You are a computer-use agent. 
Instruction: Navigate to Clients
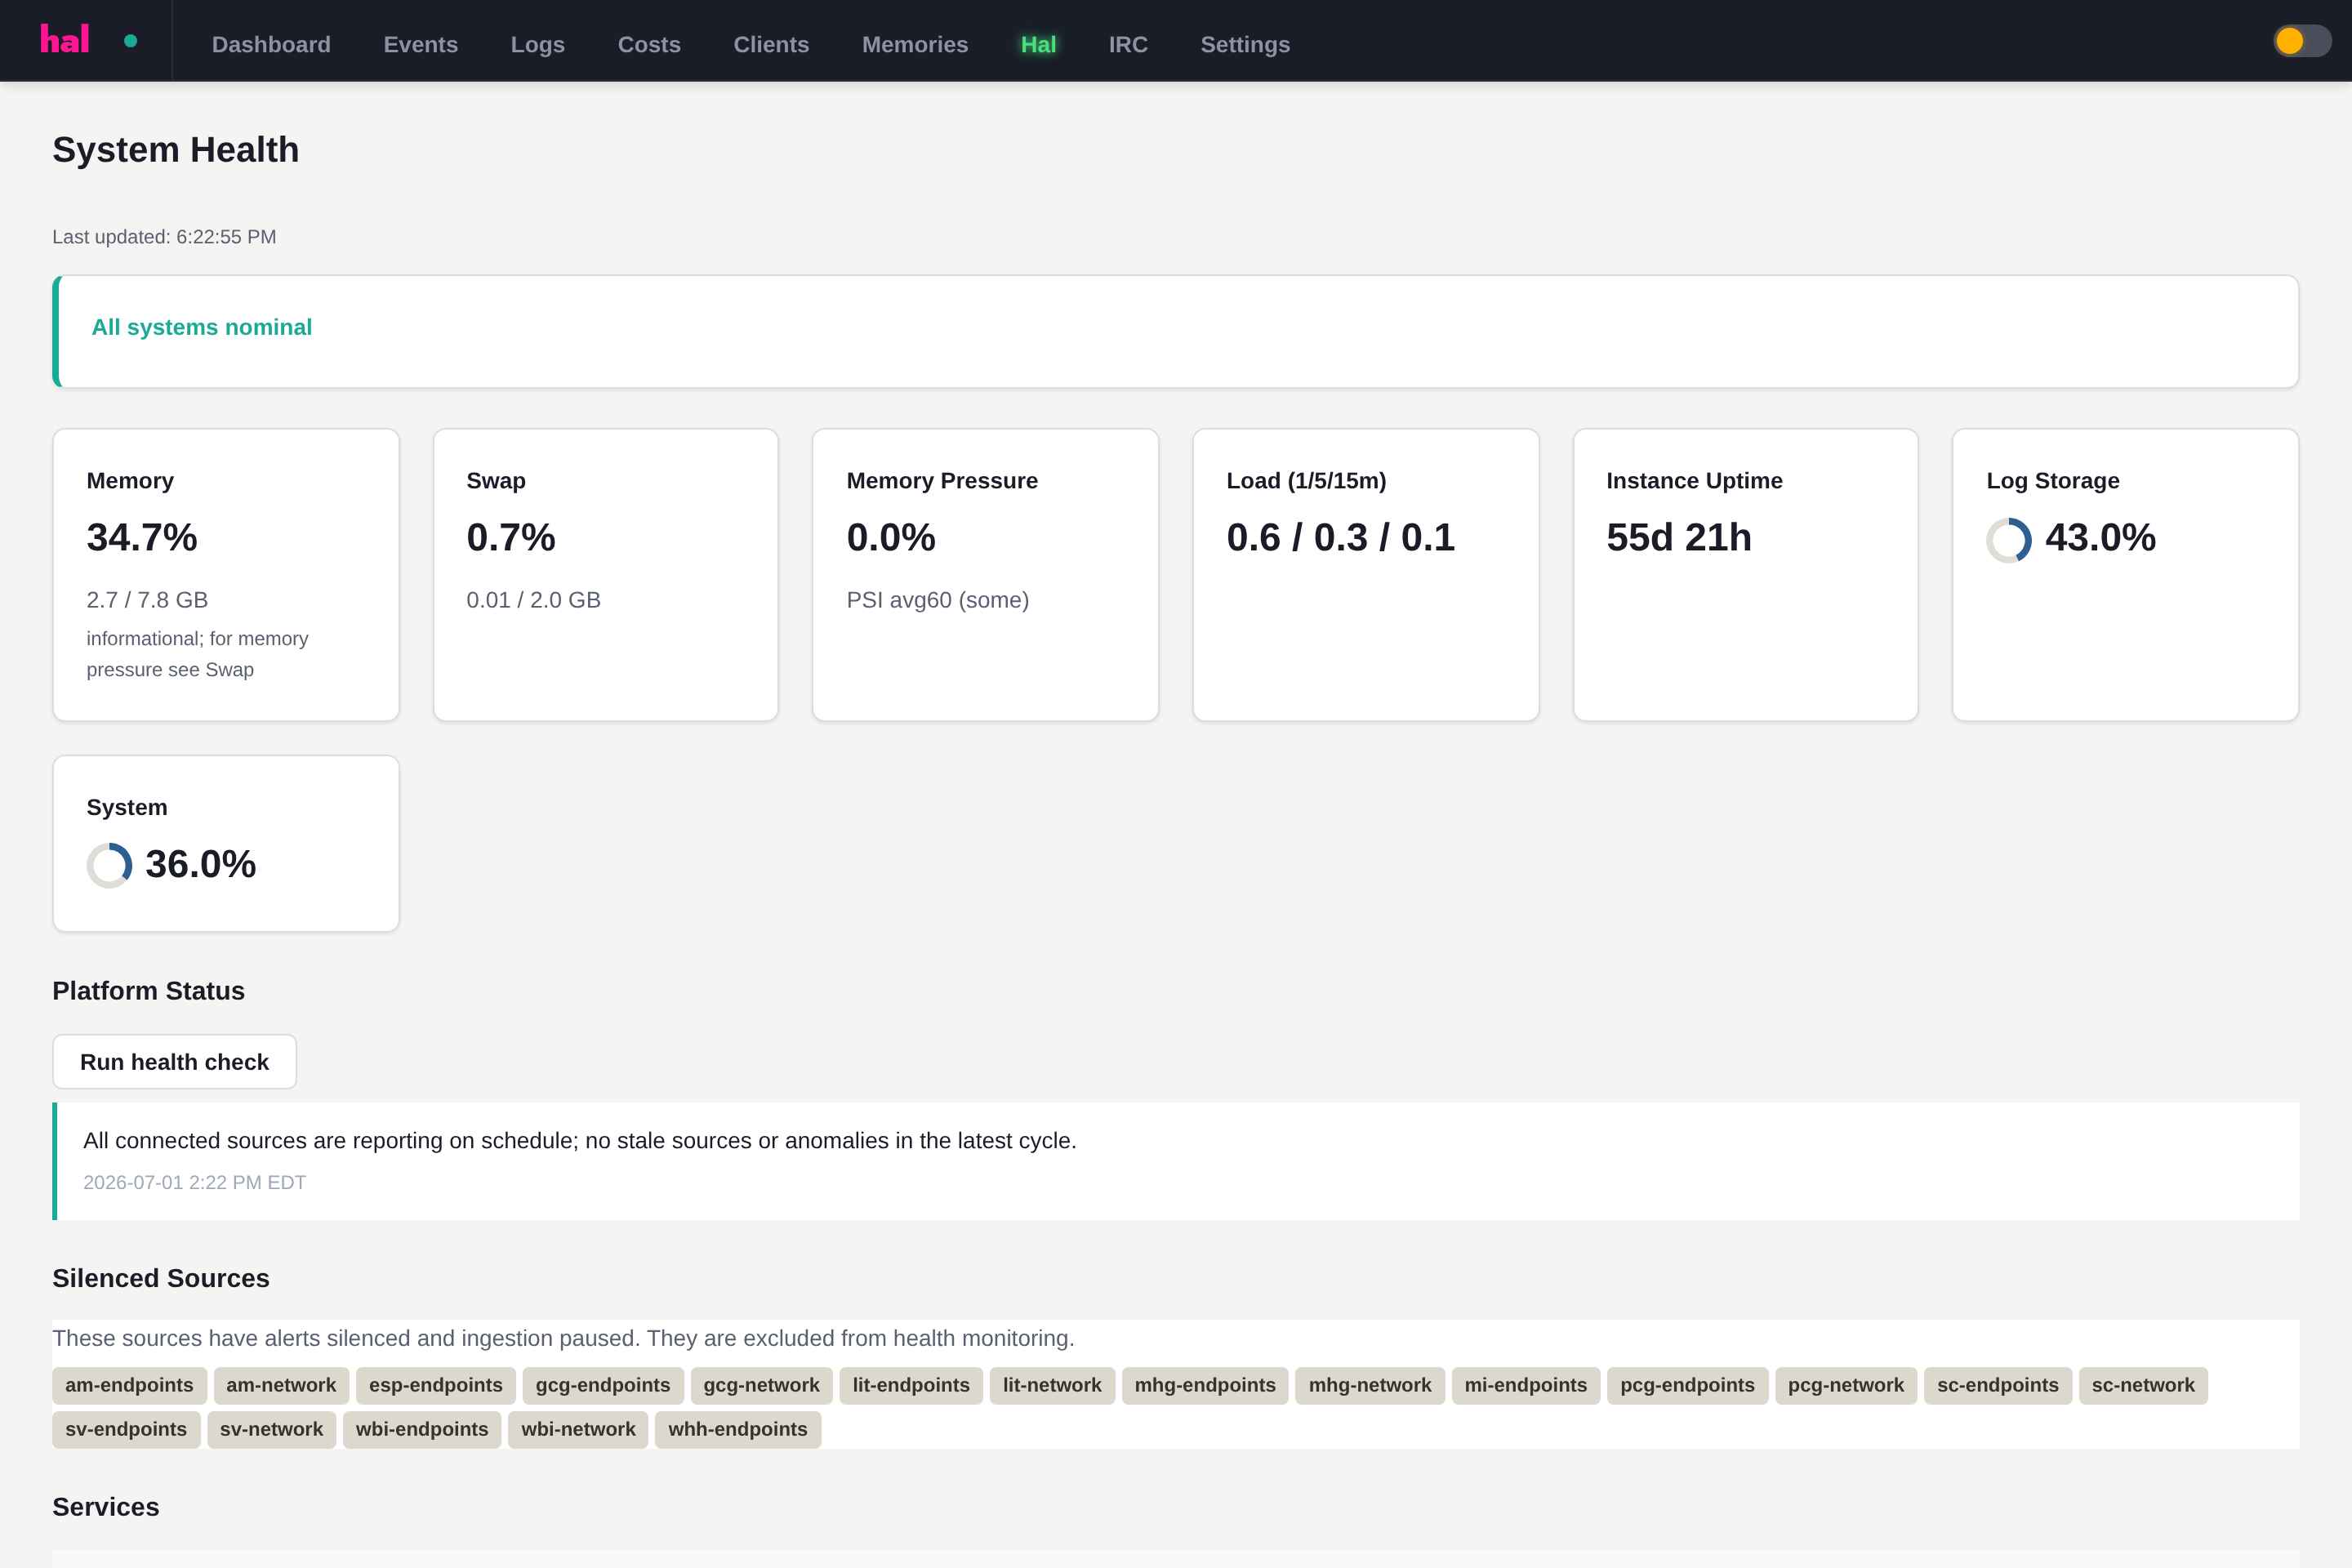[771, 44]
